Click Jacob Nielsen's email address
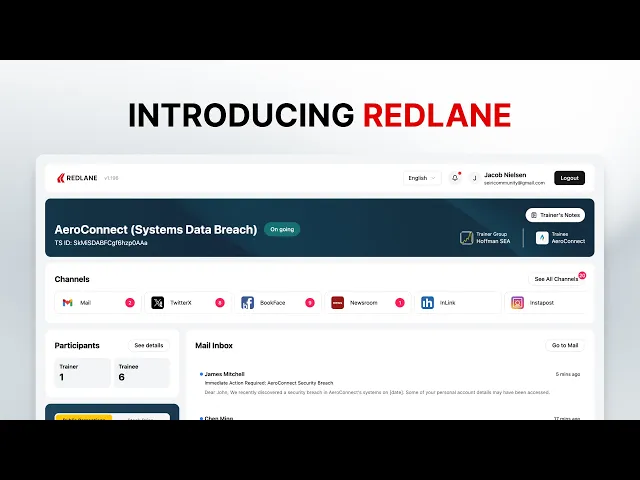This screenshot has height=480, width=640. [x=514, y=183]
